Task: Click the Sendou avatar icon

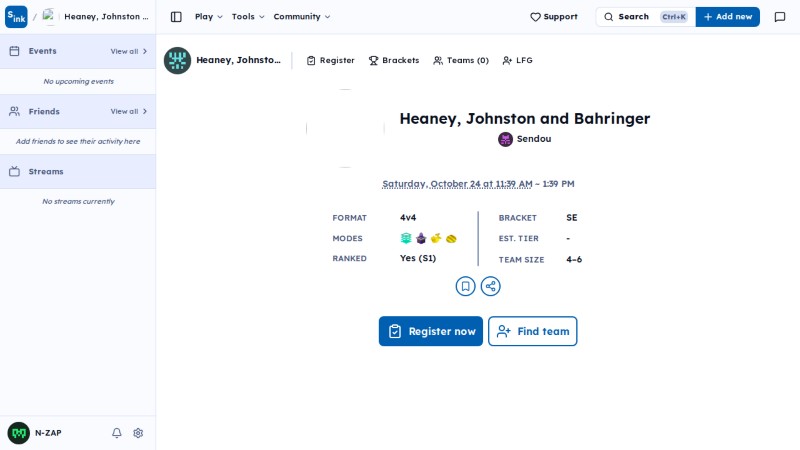Action: tap(505, 139)
